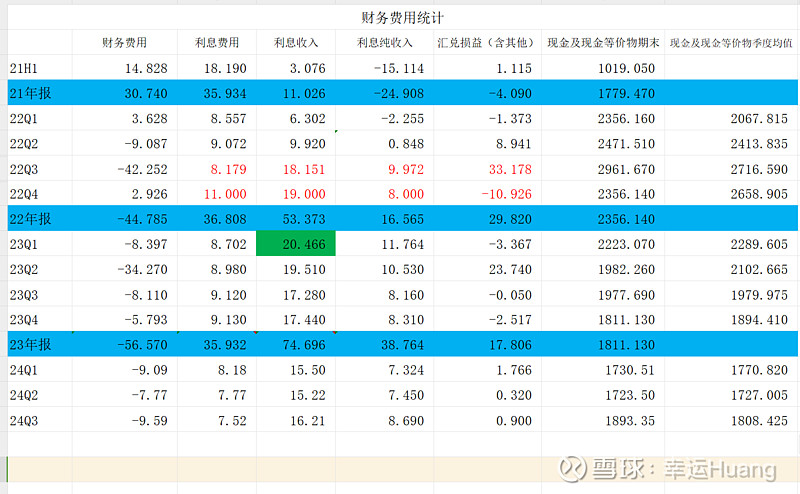Select cell with value 74.696

304,345
